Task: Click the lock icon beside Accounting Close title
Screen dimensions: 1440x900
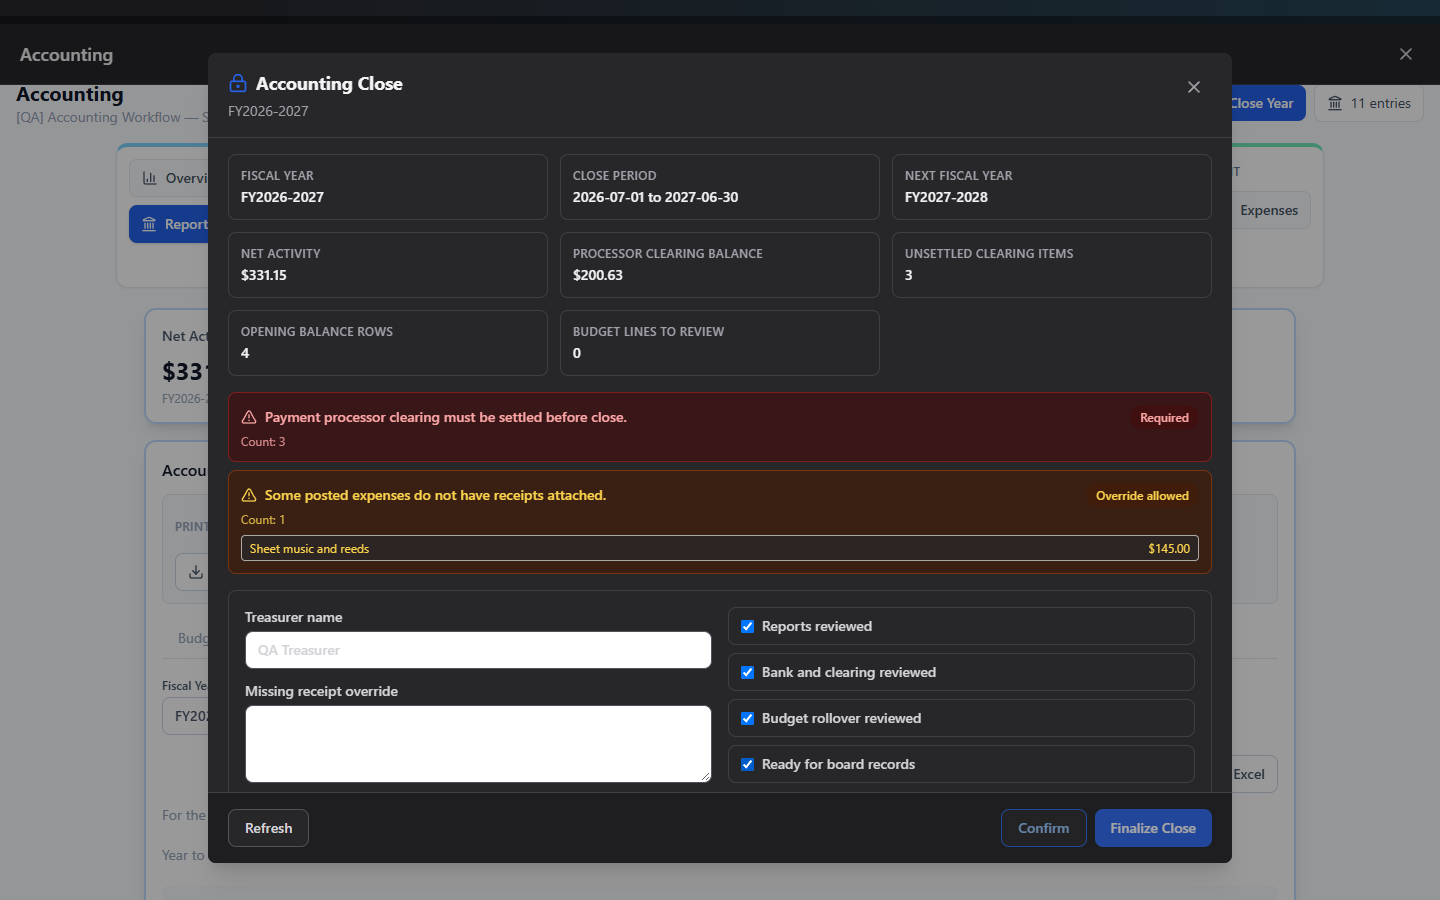Action: (x=238, y=83)
